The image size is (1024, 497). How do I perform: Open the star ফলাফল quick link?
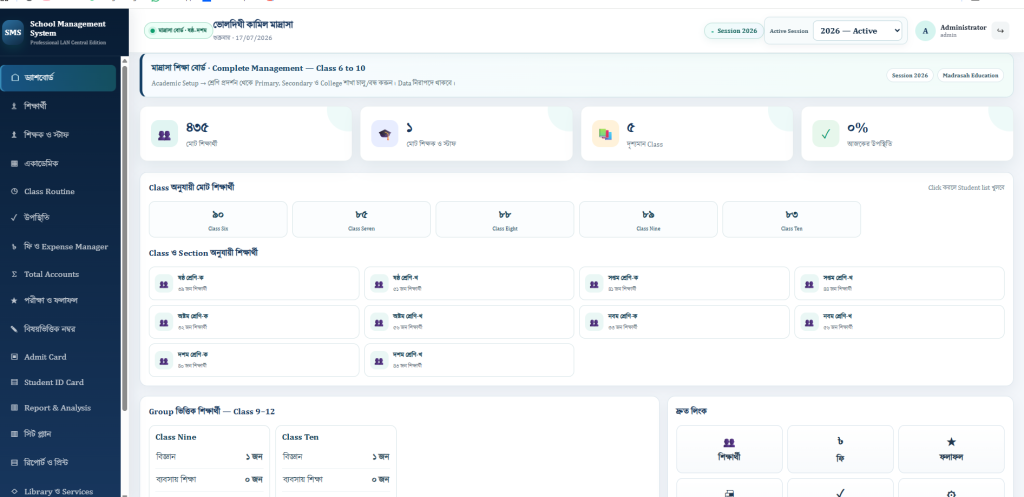951,449
